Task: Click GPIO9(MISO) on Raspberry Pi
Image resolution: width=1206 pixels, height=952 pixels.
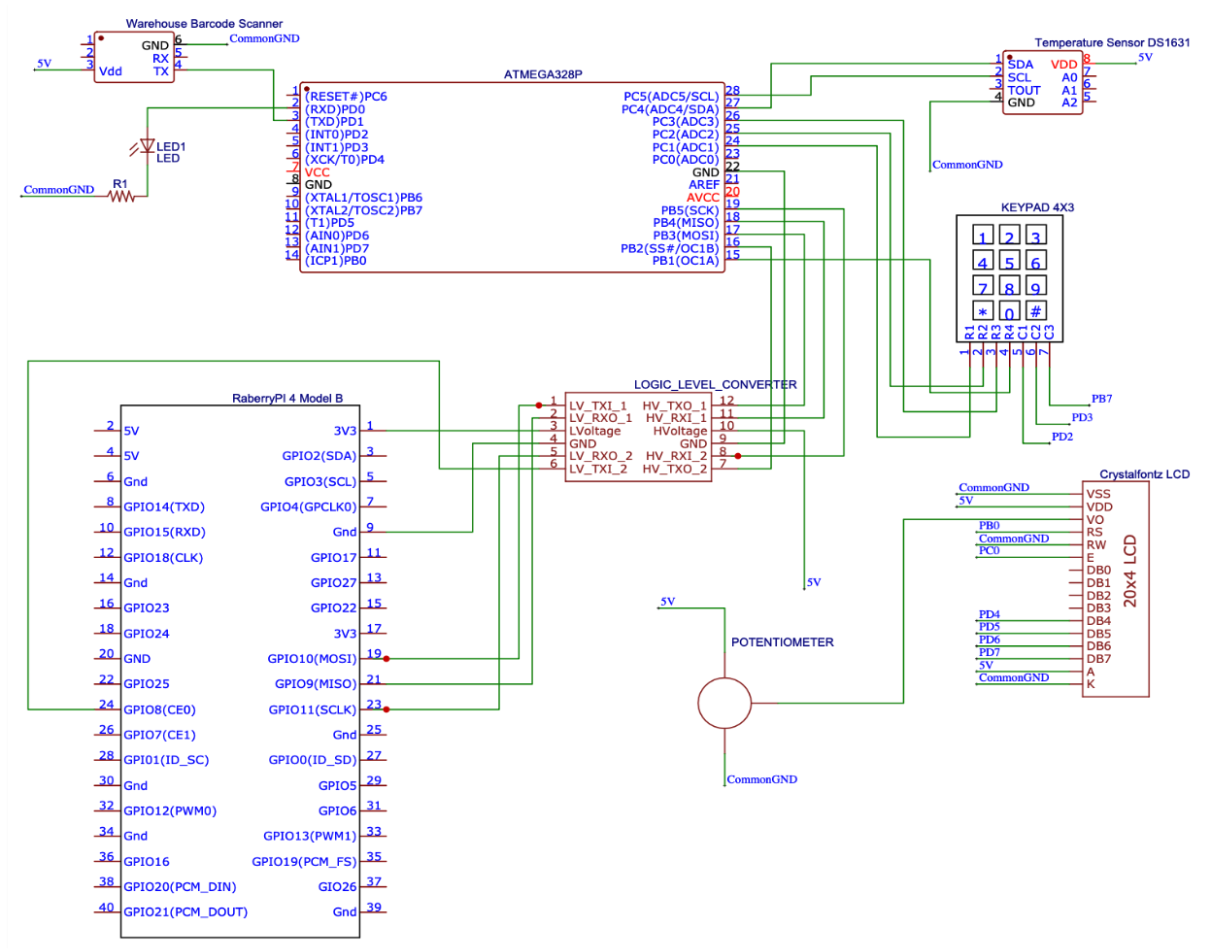Action: tap(314, 683)
